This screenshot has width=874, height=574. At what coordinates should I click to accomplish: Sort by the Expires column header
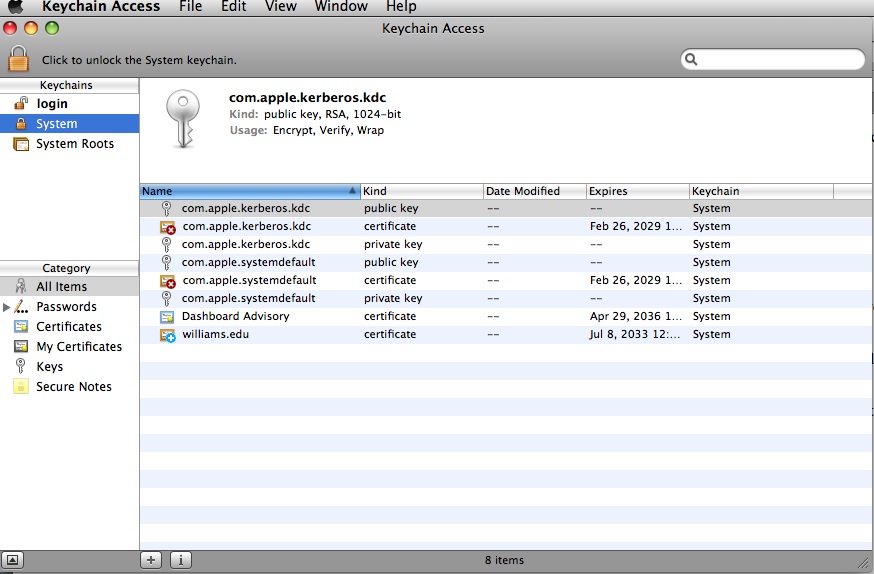coord(638,191)
